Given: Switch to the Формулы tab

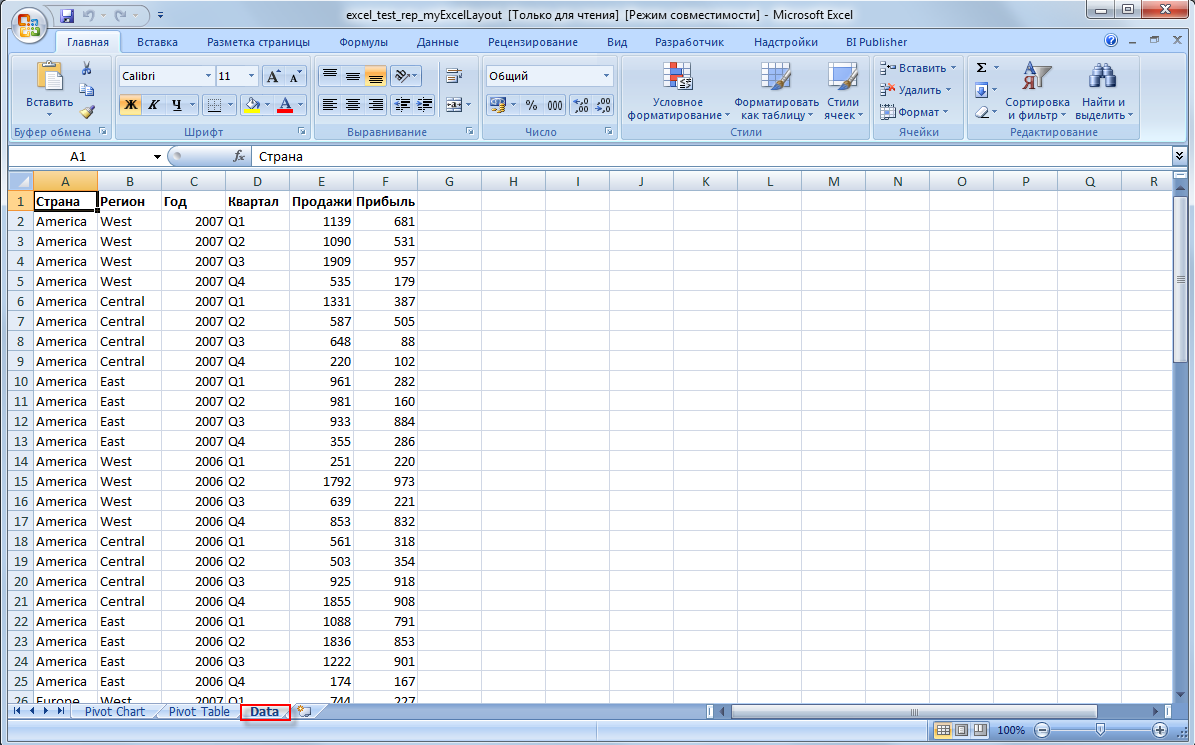Looking at the screenshot, I should pyautogui.click(x=364, y=42).
